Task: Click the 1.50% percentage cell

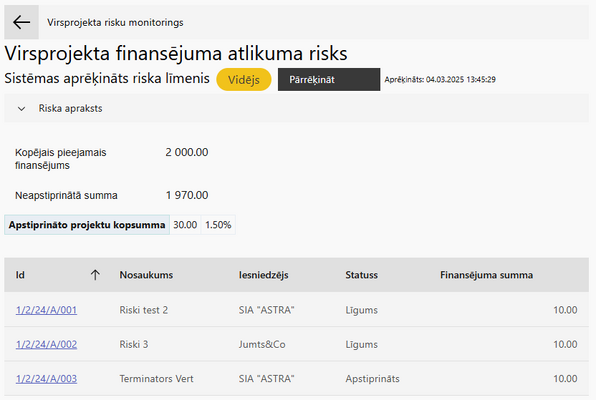Action: 218,225
